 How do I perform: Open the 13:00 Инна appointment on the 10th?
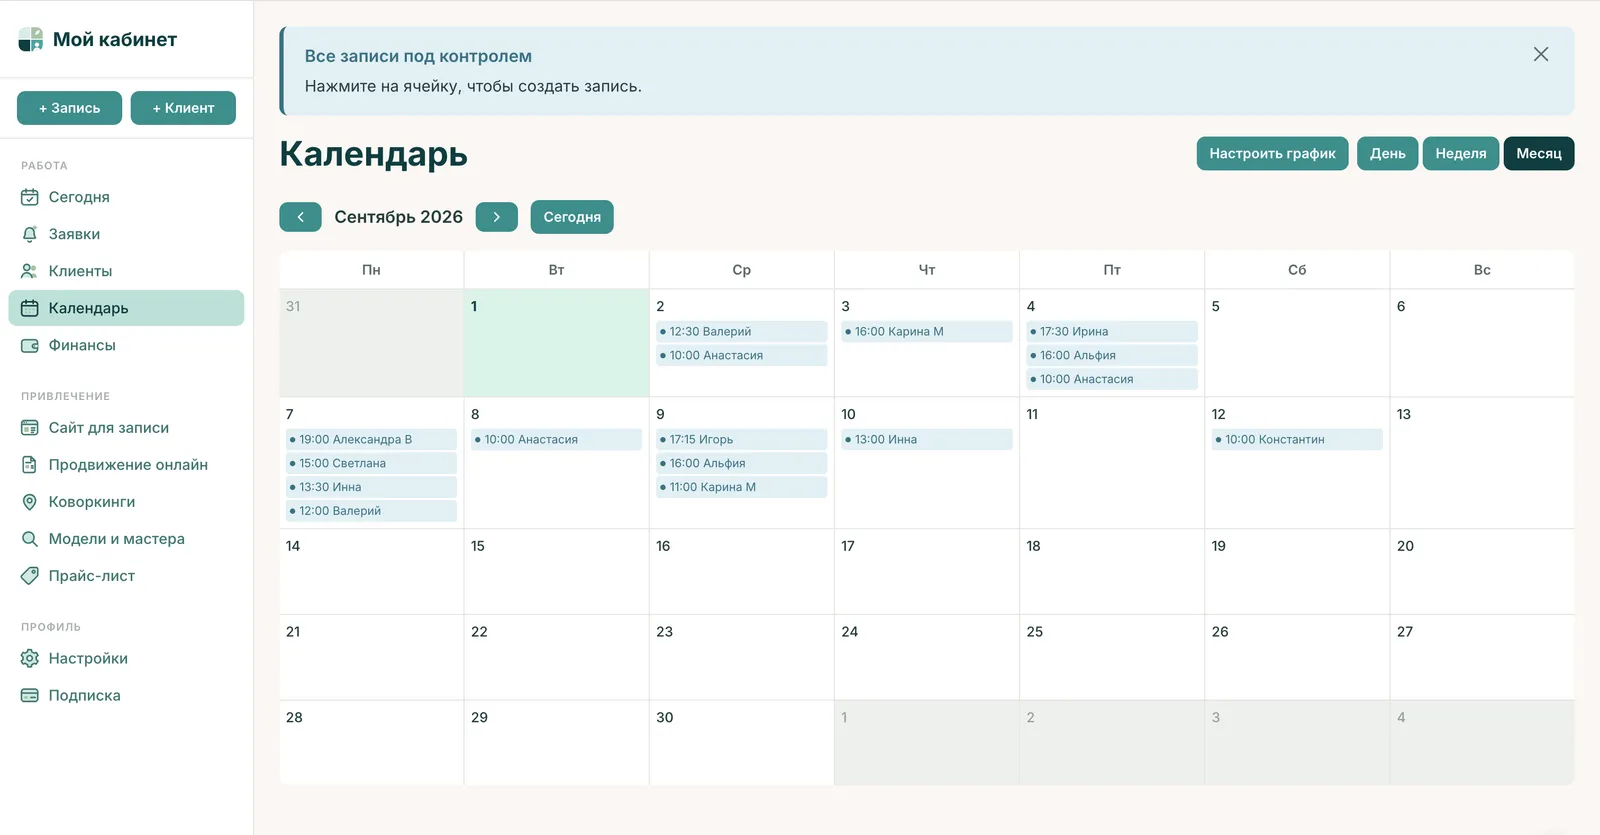[x=927, y=439]
